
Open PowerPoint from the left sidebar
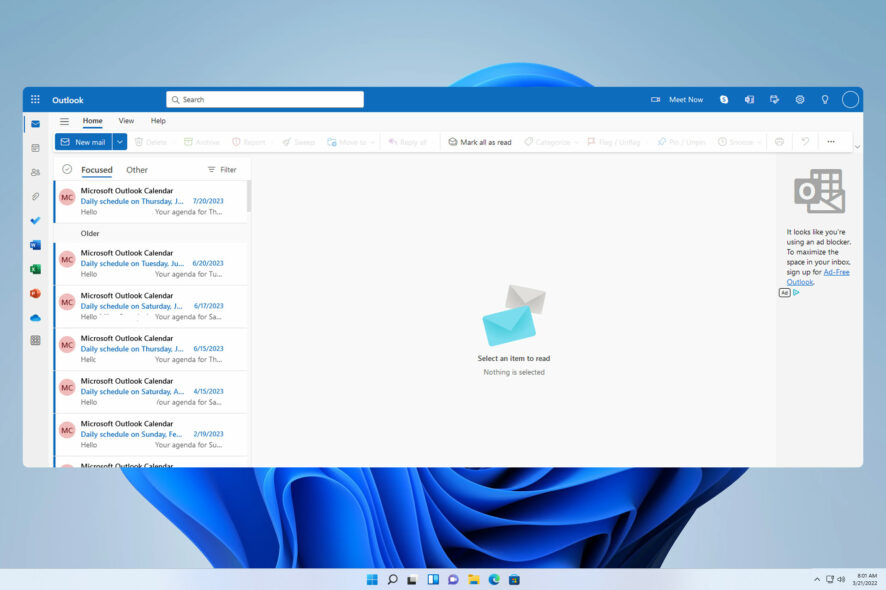click(x=35, y=294)
